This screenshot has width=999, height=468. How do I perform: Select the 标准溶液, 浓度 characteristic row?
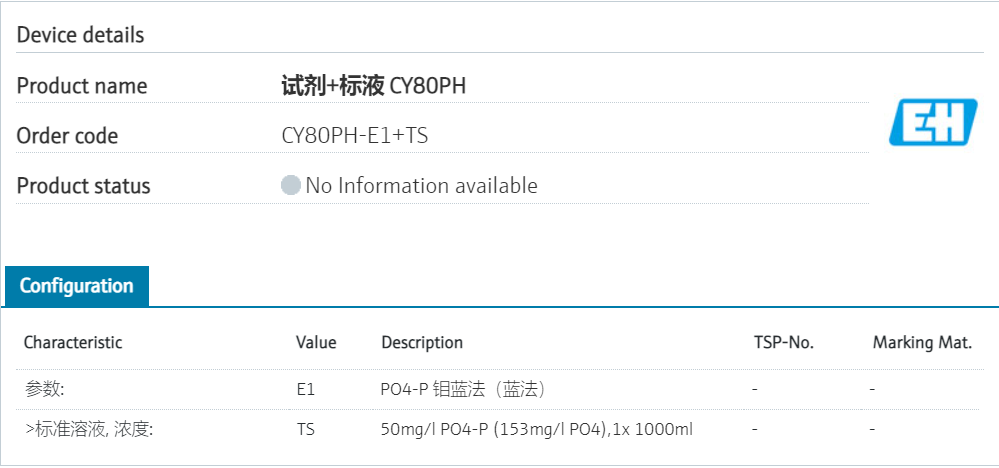tap(89, 430)
